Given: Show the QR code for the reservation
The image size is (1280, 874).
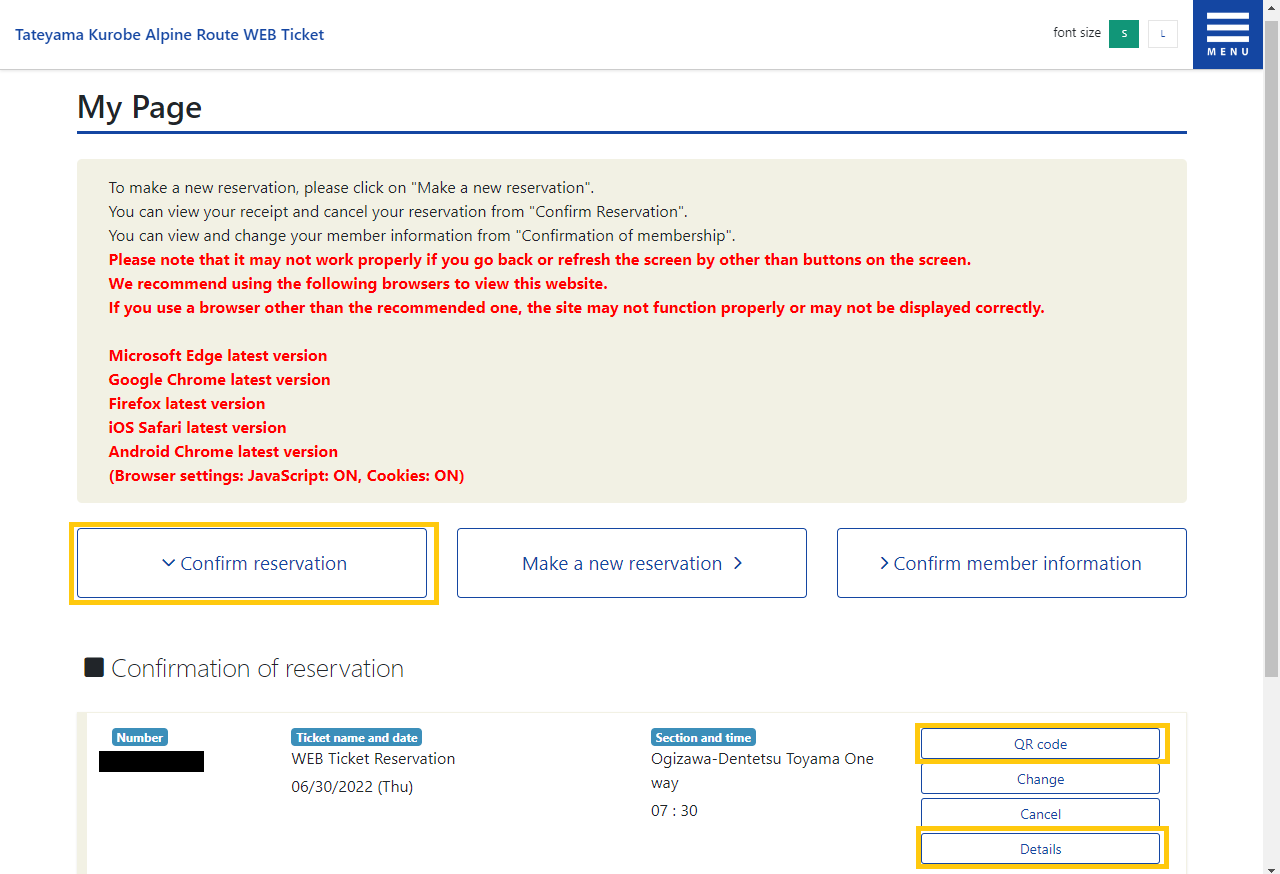Looking at the screenshot, I should 1040,744.
